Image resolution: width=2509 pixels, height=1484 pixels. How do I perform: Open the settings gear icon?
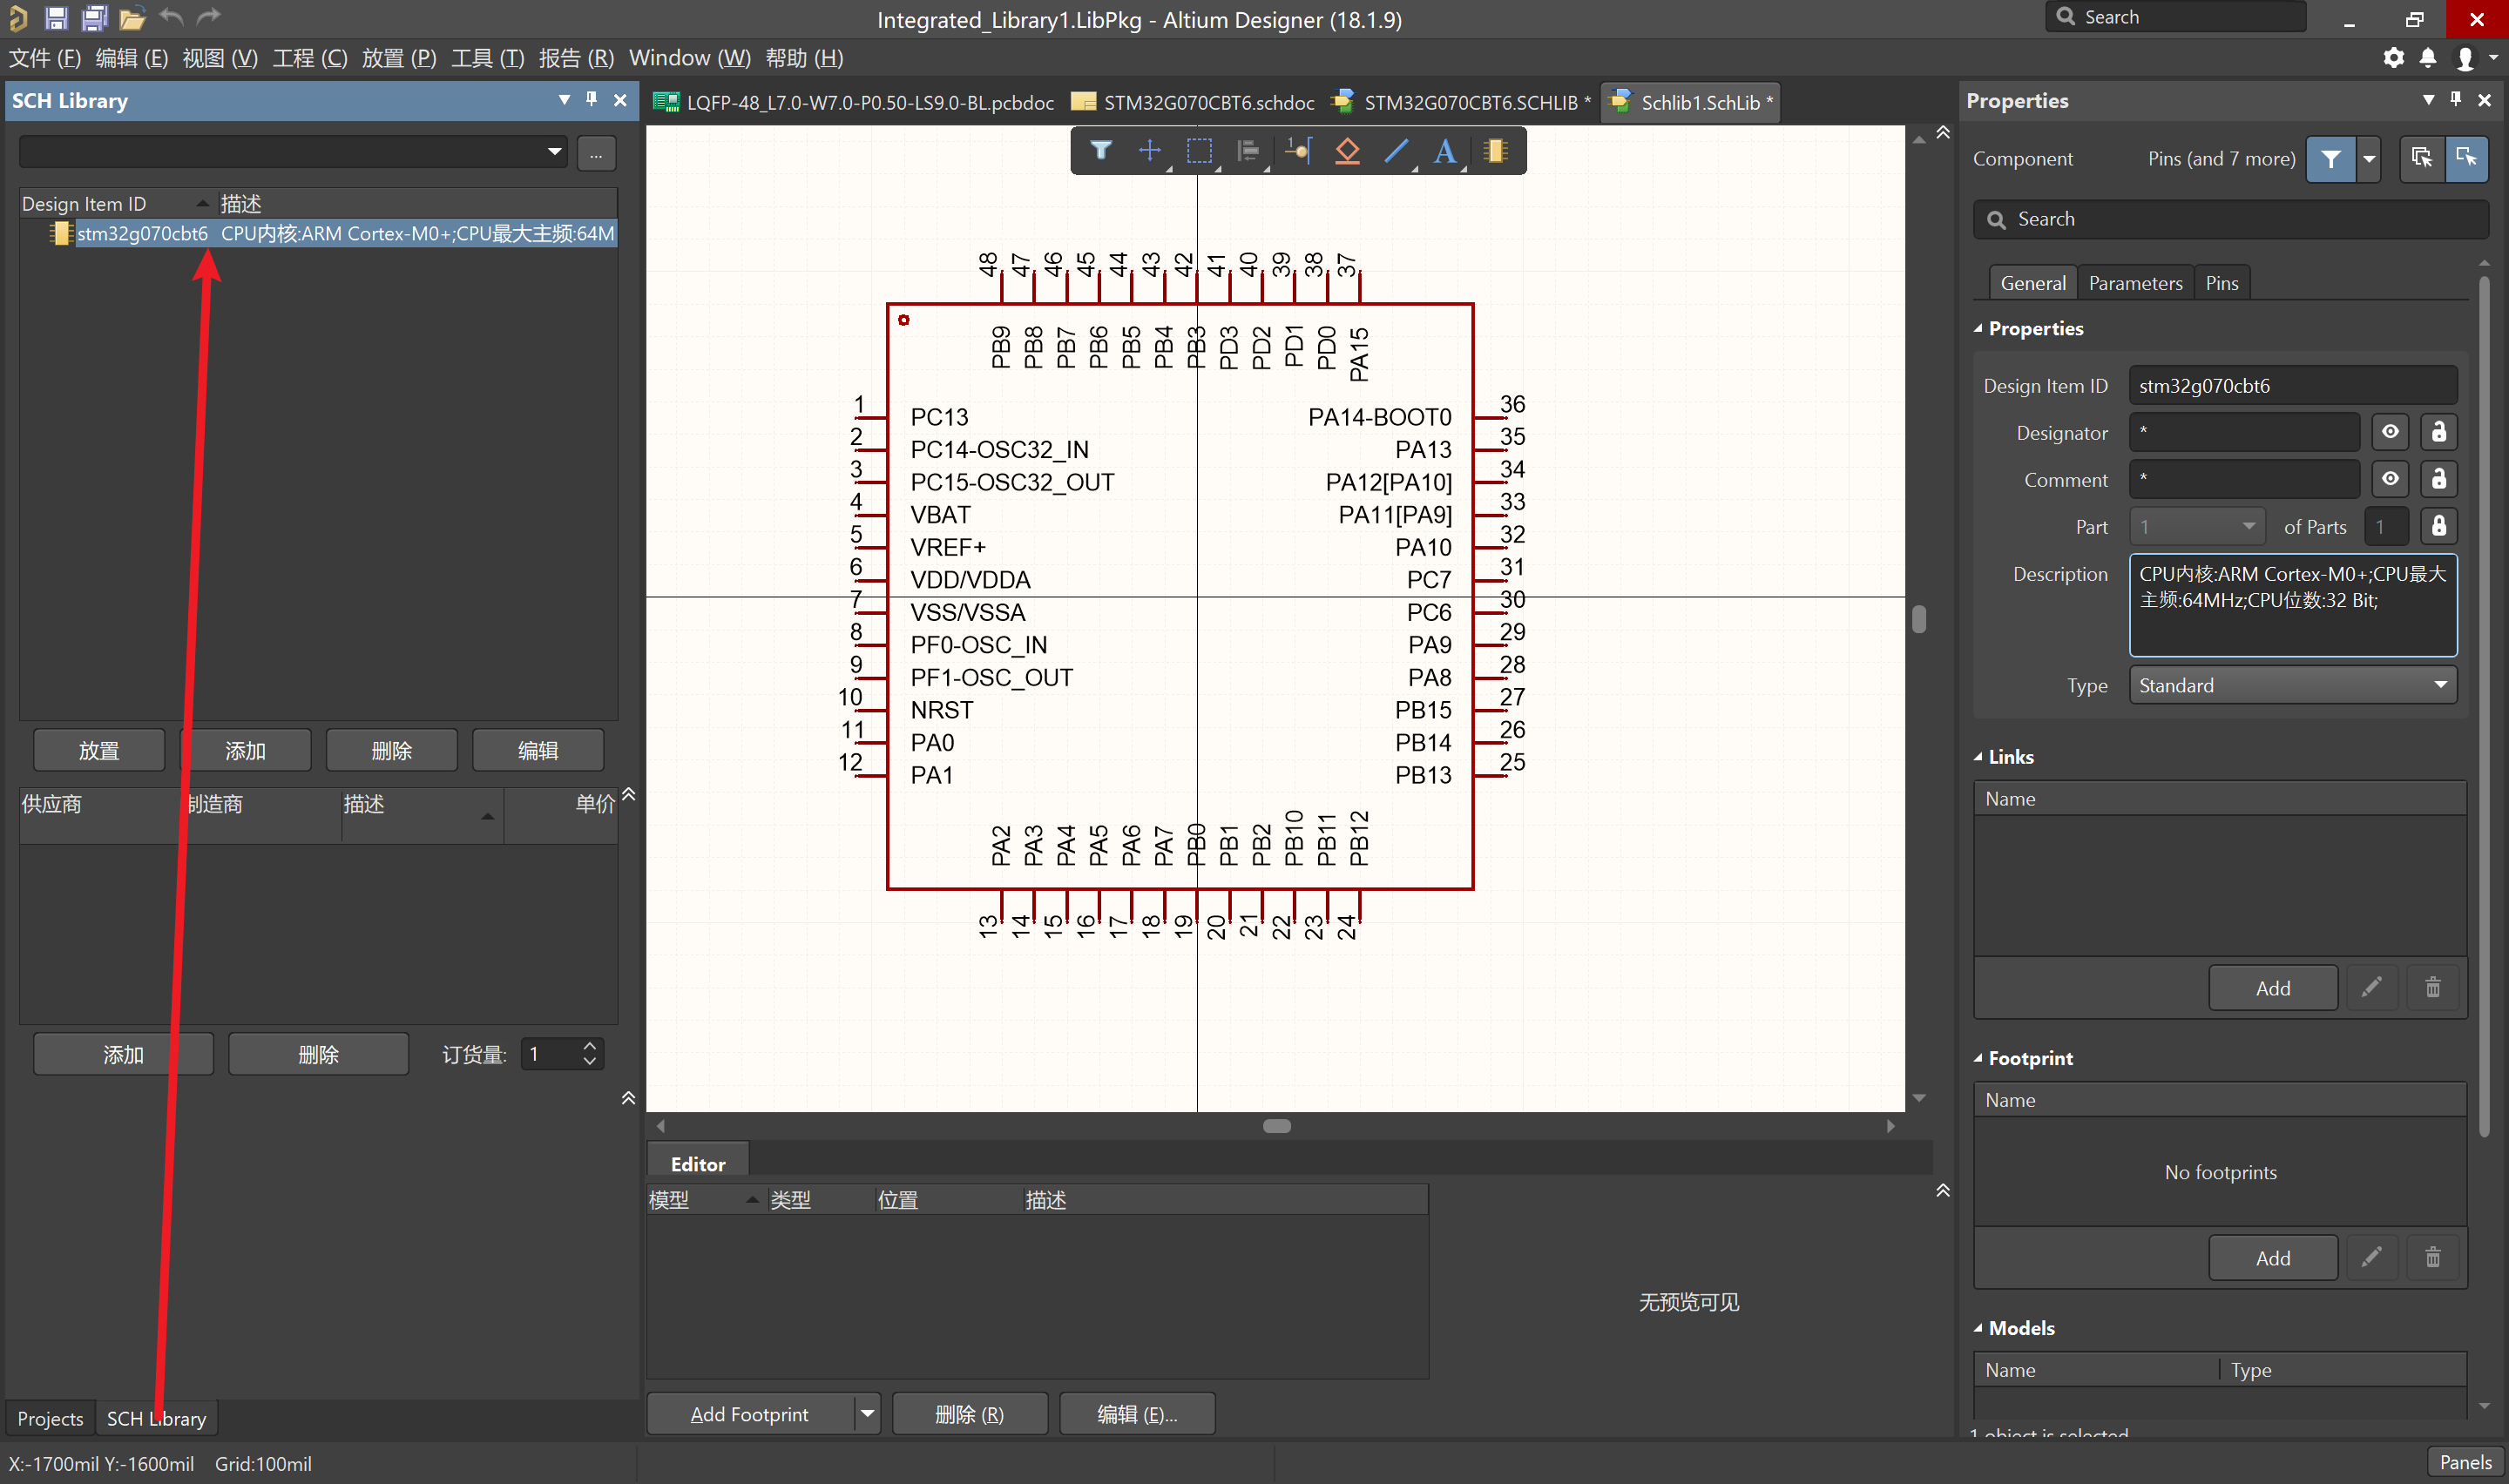pyautogui.click(x=2393, y=58)
